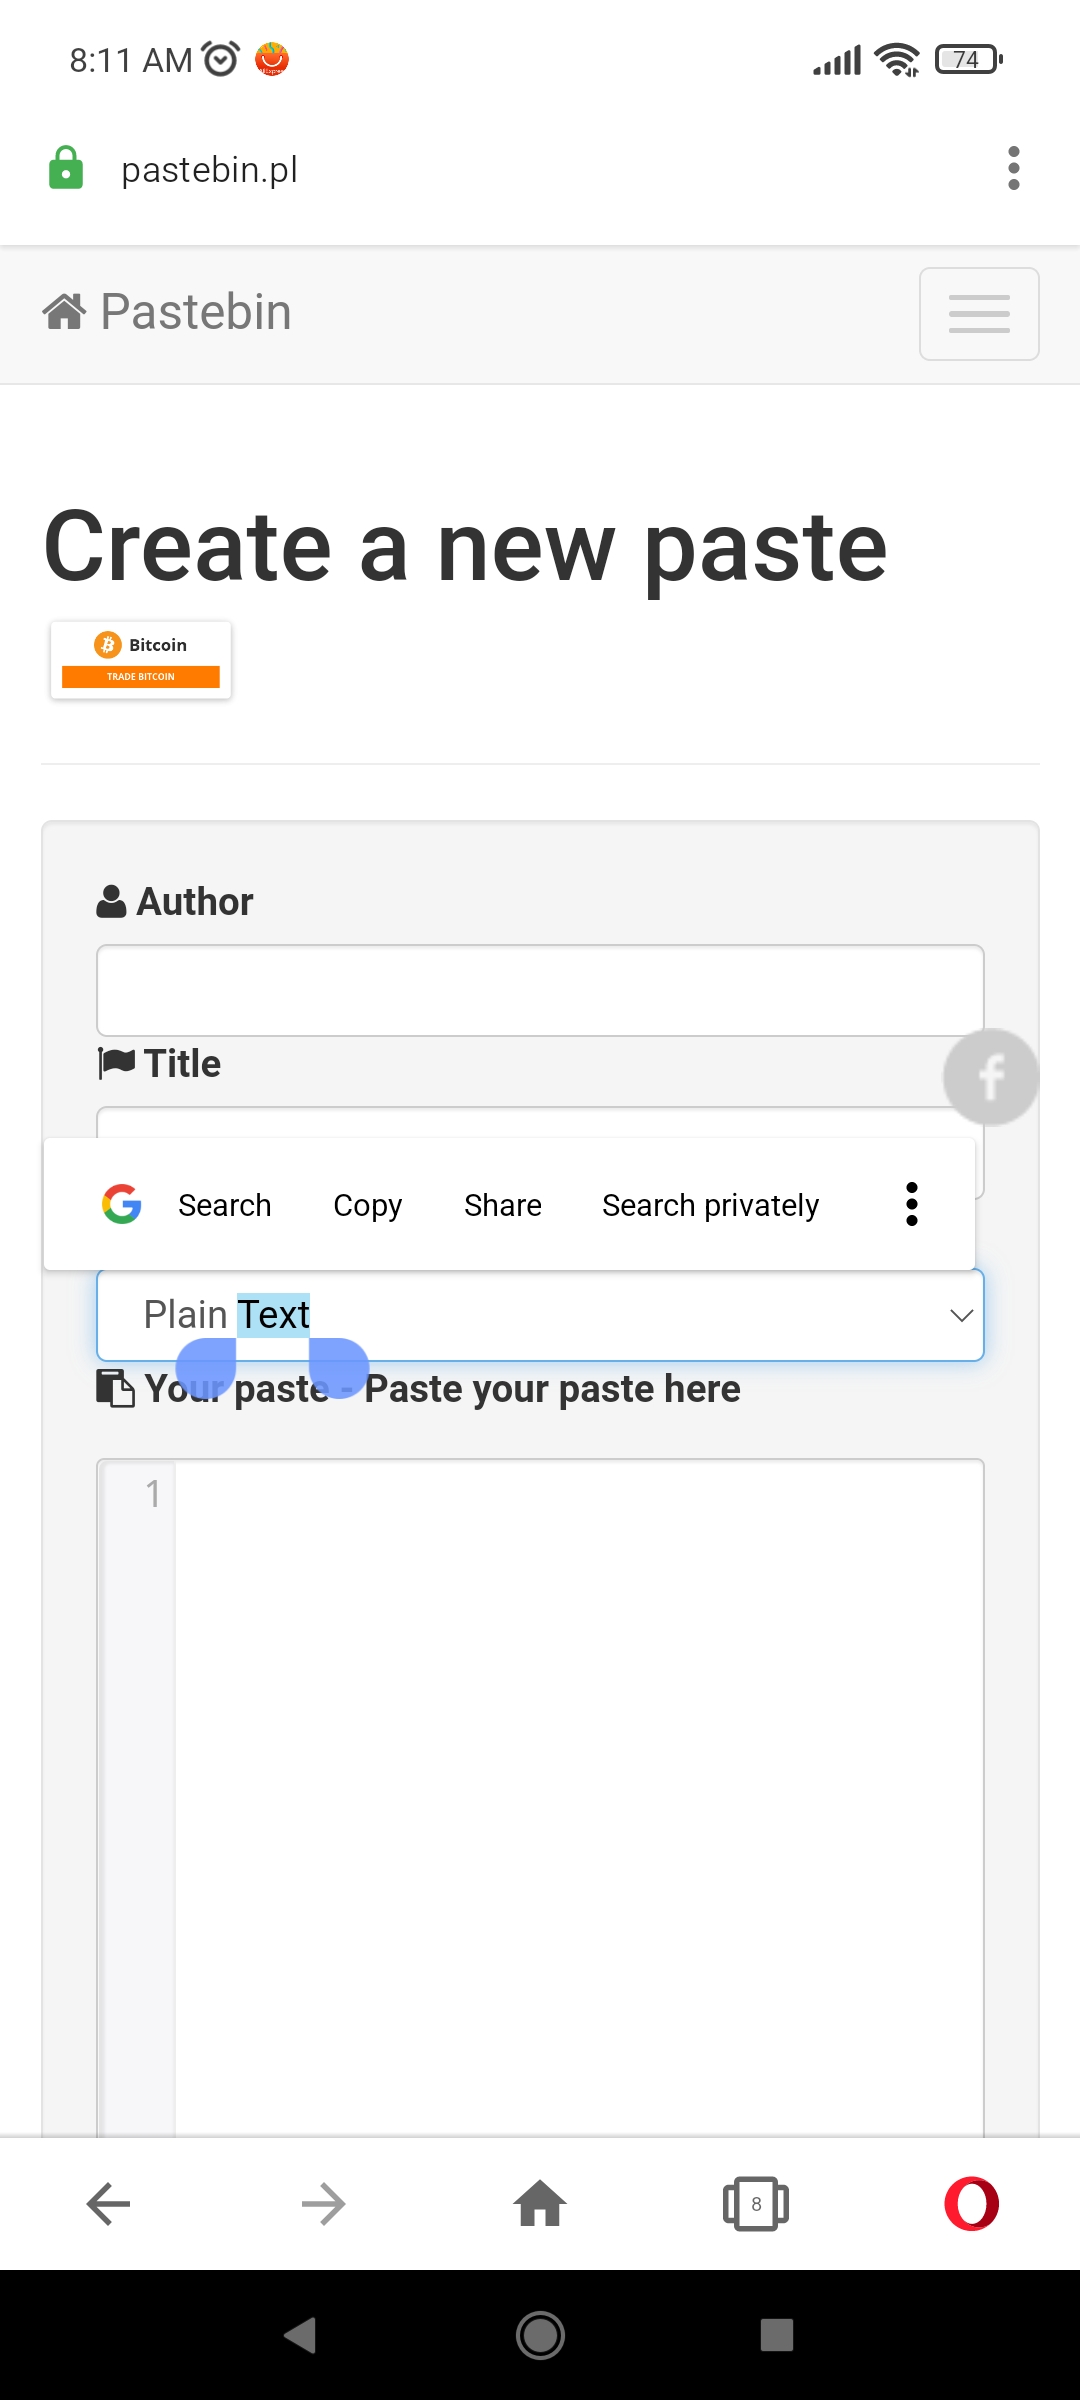Open more options in selection toolbar

pyautogui.click(x=911, y=1204)
